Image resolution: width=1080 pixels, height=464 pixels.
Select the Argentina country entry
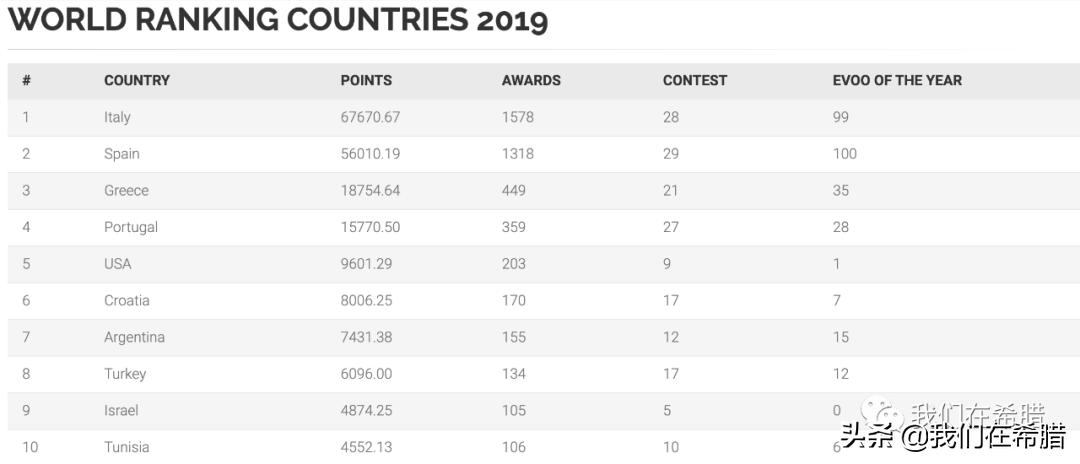[134, 337]
